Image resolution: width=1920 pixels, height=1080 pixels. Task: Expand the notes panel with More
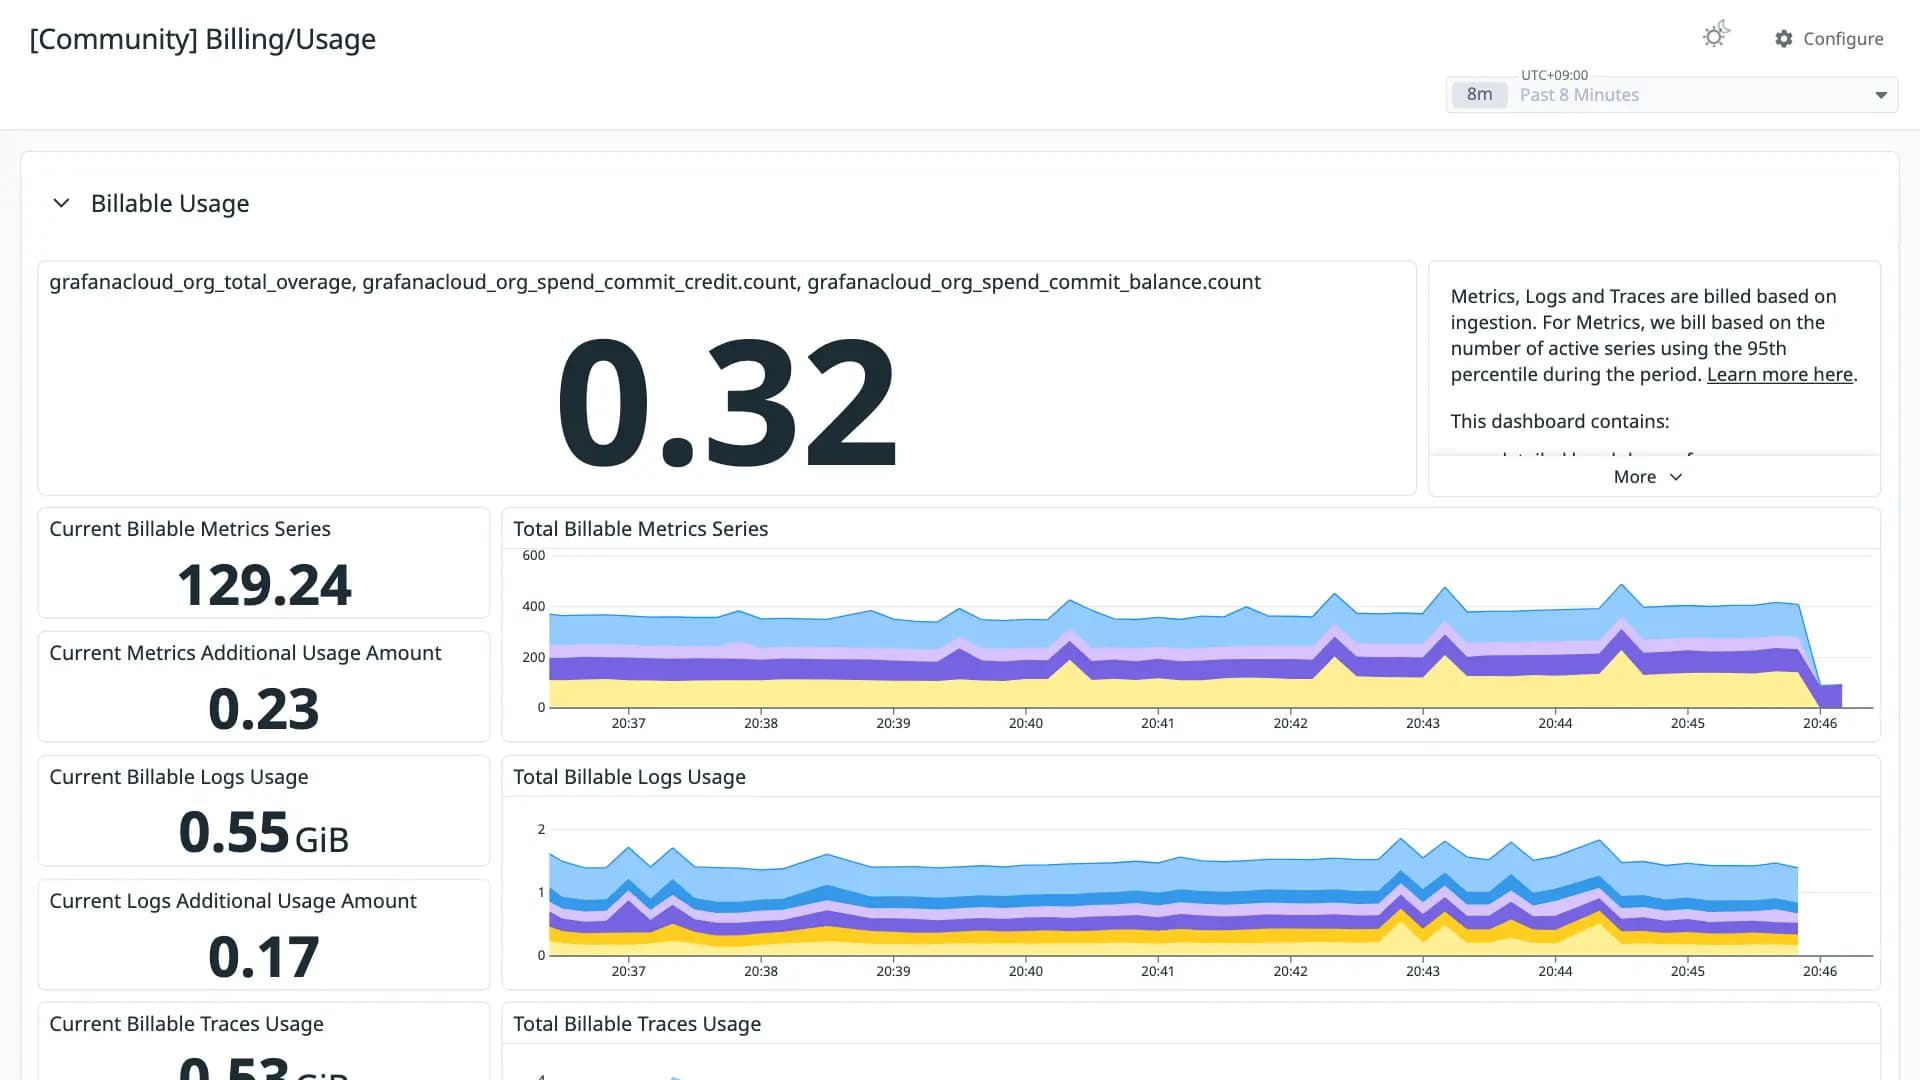pos(1648,477)
